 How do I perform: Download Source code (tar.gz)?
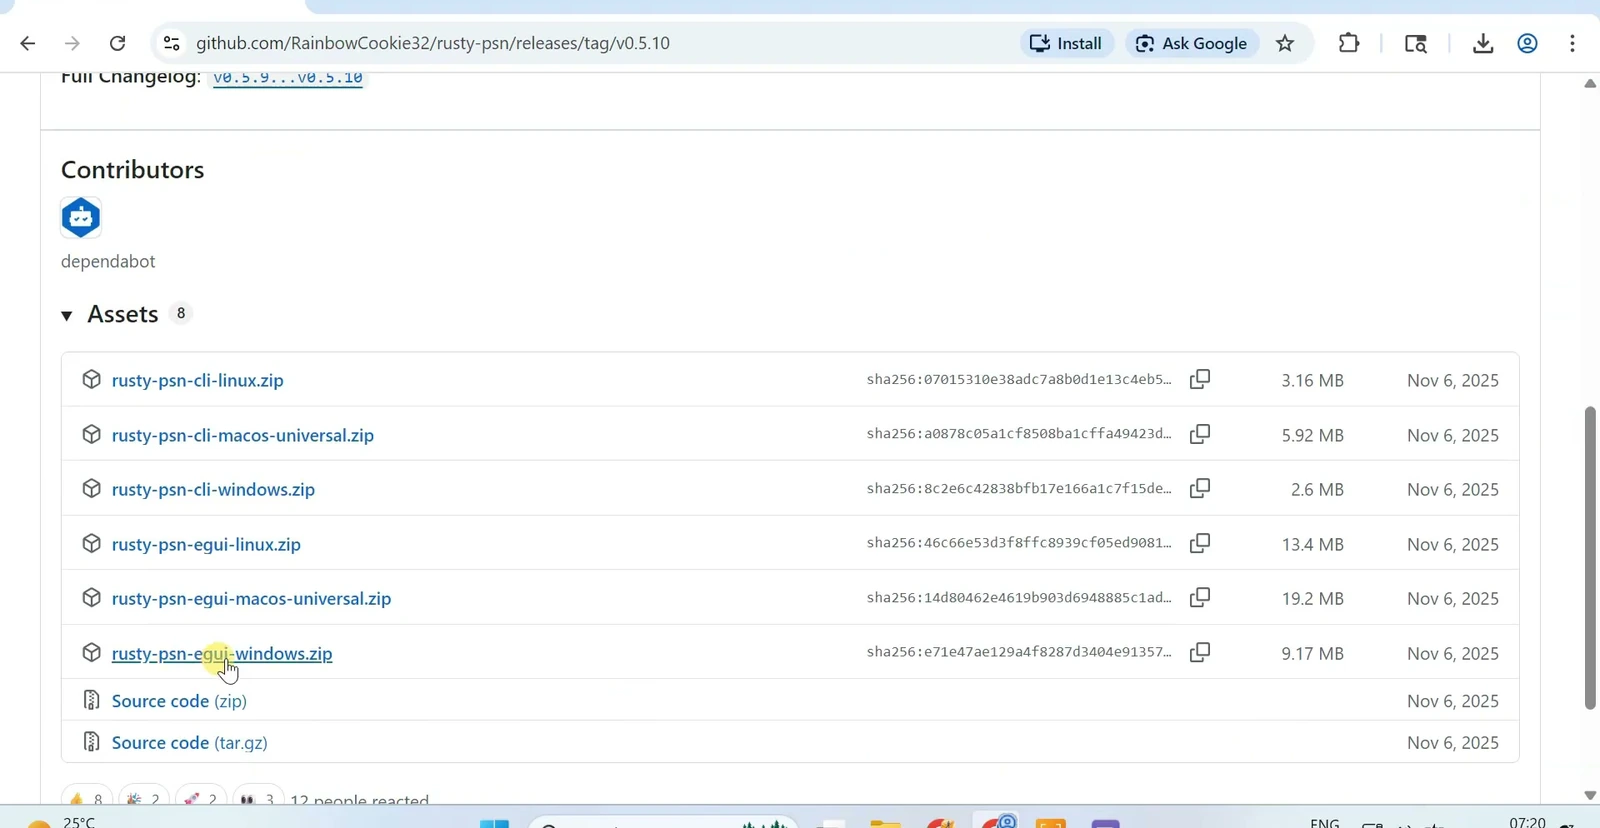click(190, 743)
